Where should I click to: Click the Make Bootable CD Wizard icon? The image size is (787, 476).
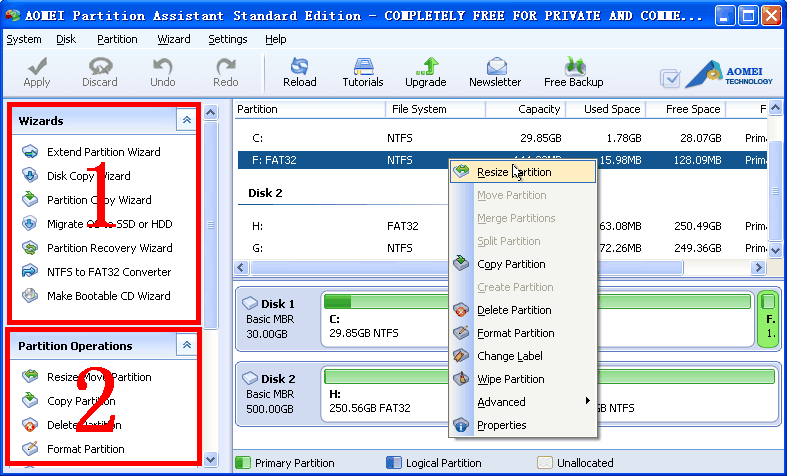30,296
